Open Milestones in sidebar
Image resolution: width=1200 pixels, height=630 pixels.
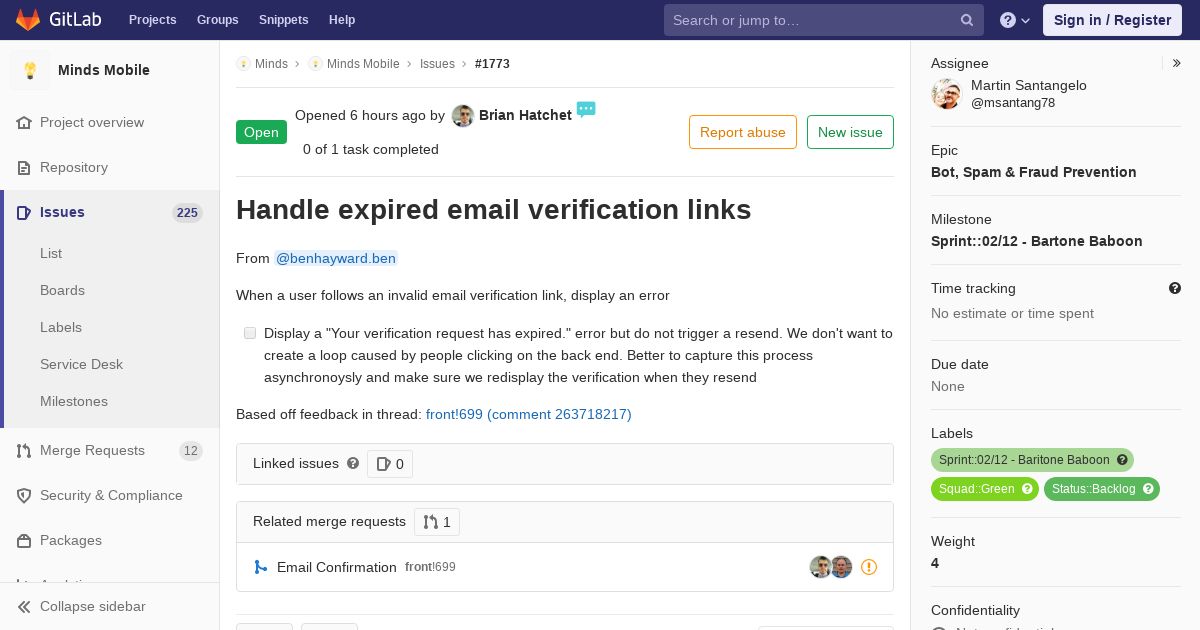(74, 401)
